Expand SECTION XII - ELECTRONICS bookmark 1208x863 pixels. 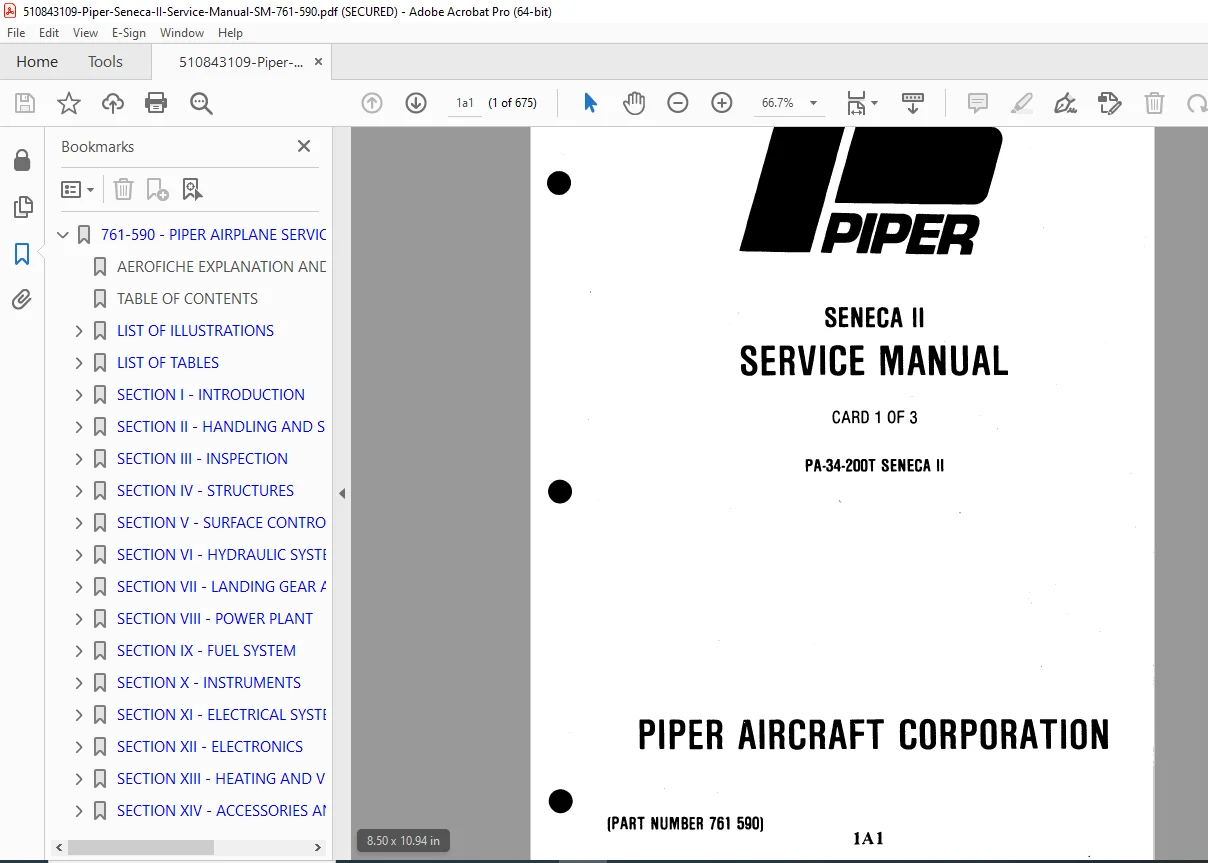pyautogui.click(x=80, y=747)
